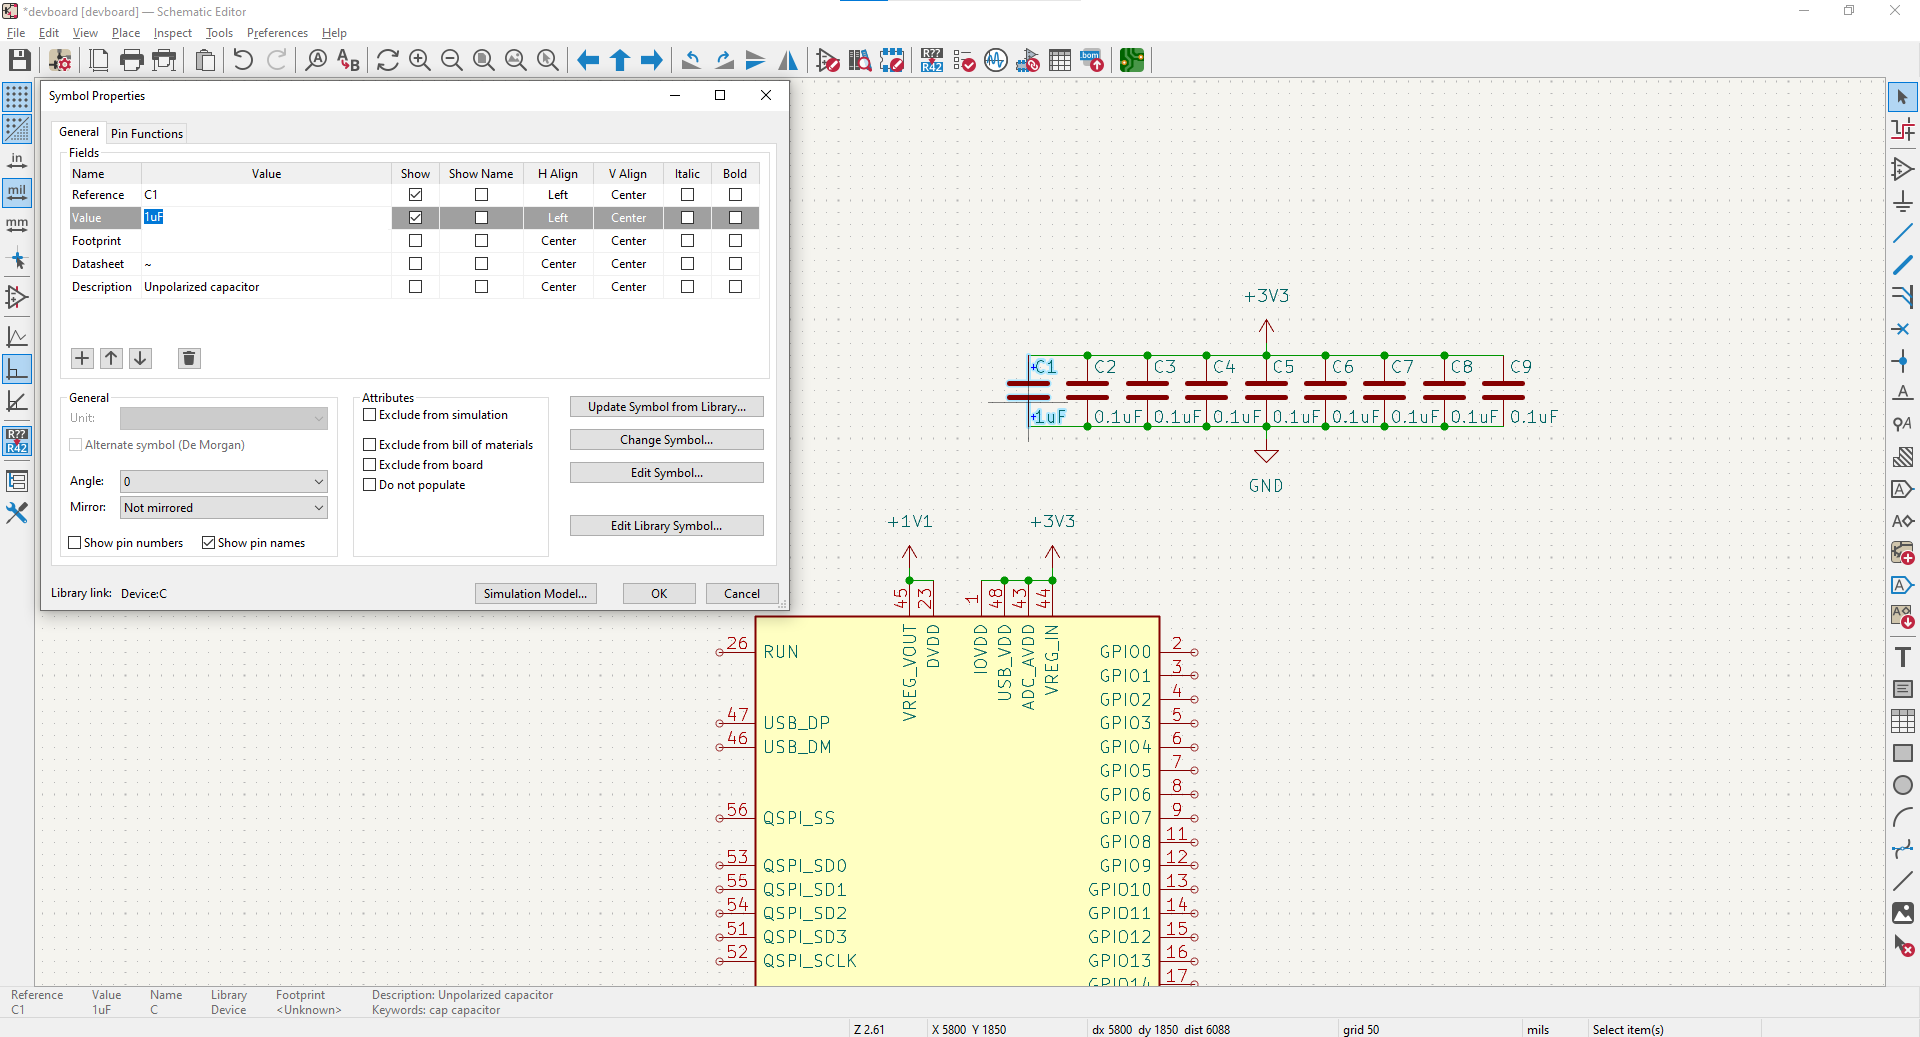Delete the selected field with trash icon

point(189,358)
